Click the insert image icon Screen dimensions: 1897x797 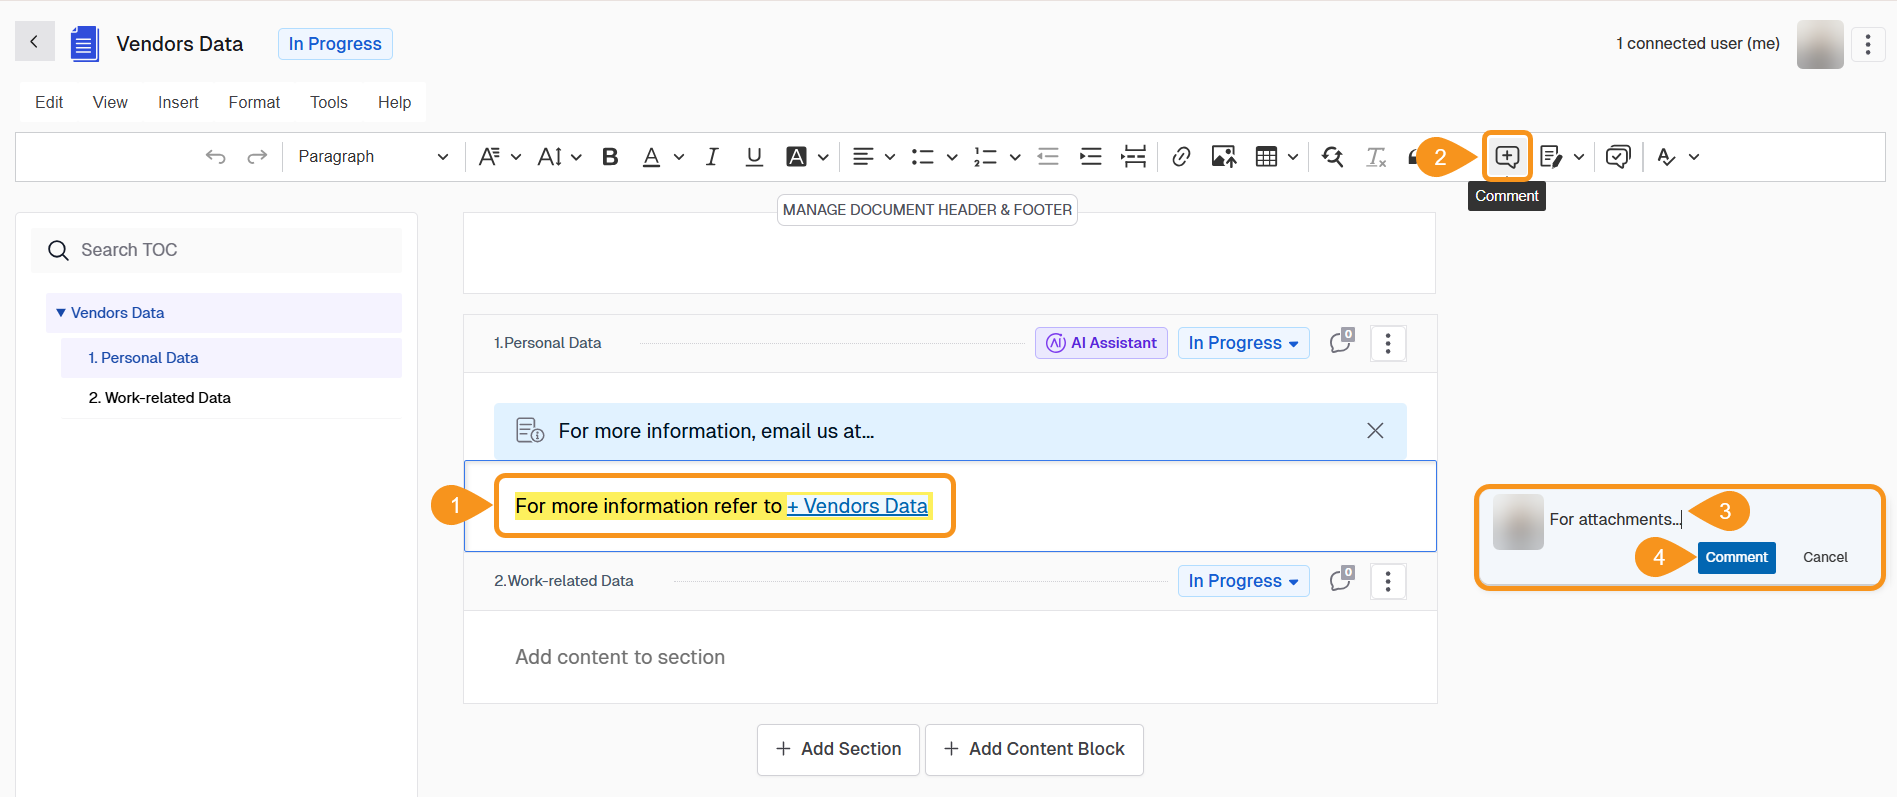[x=1223, y=157]
